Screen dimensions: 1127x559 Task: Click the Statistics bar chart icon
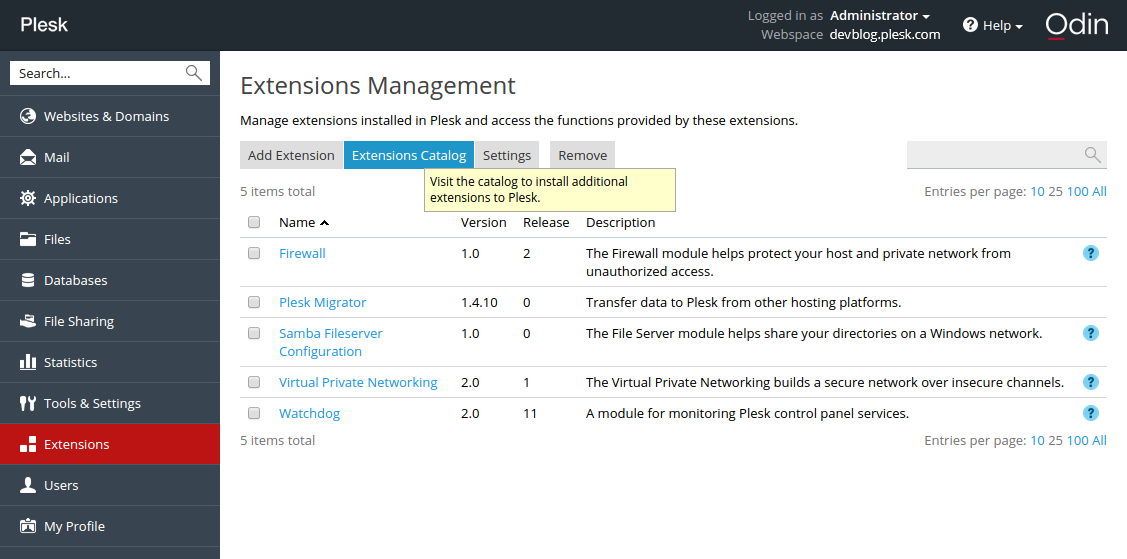[x=28, y=362]
